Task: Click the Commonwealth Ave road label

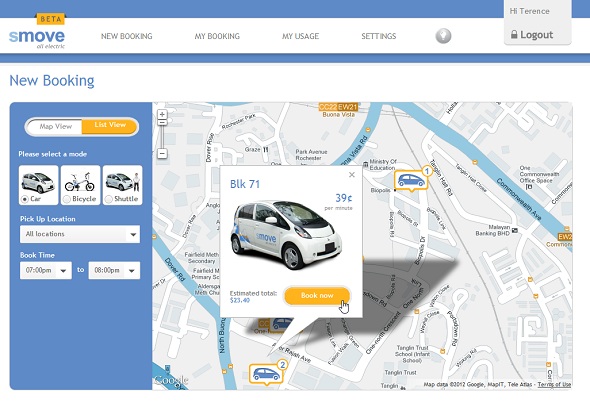Action: point(519,199)
